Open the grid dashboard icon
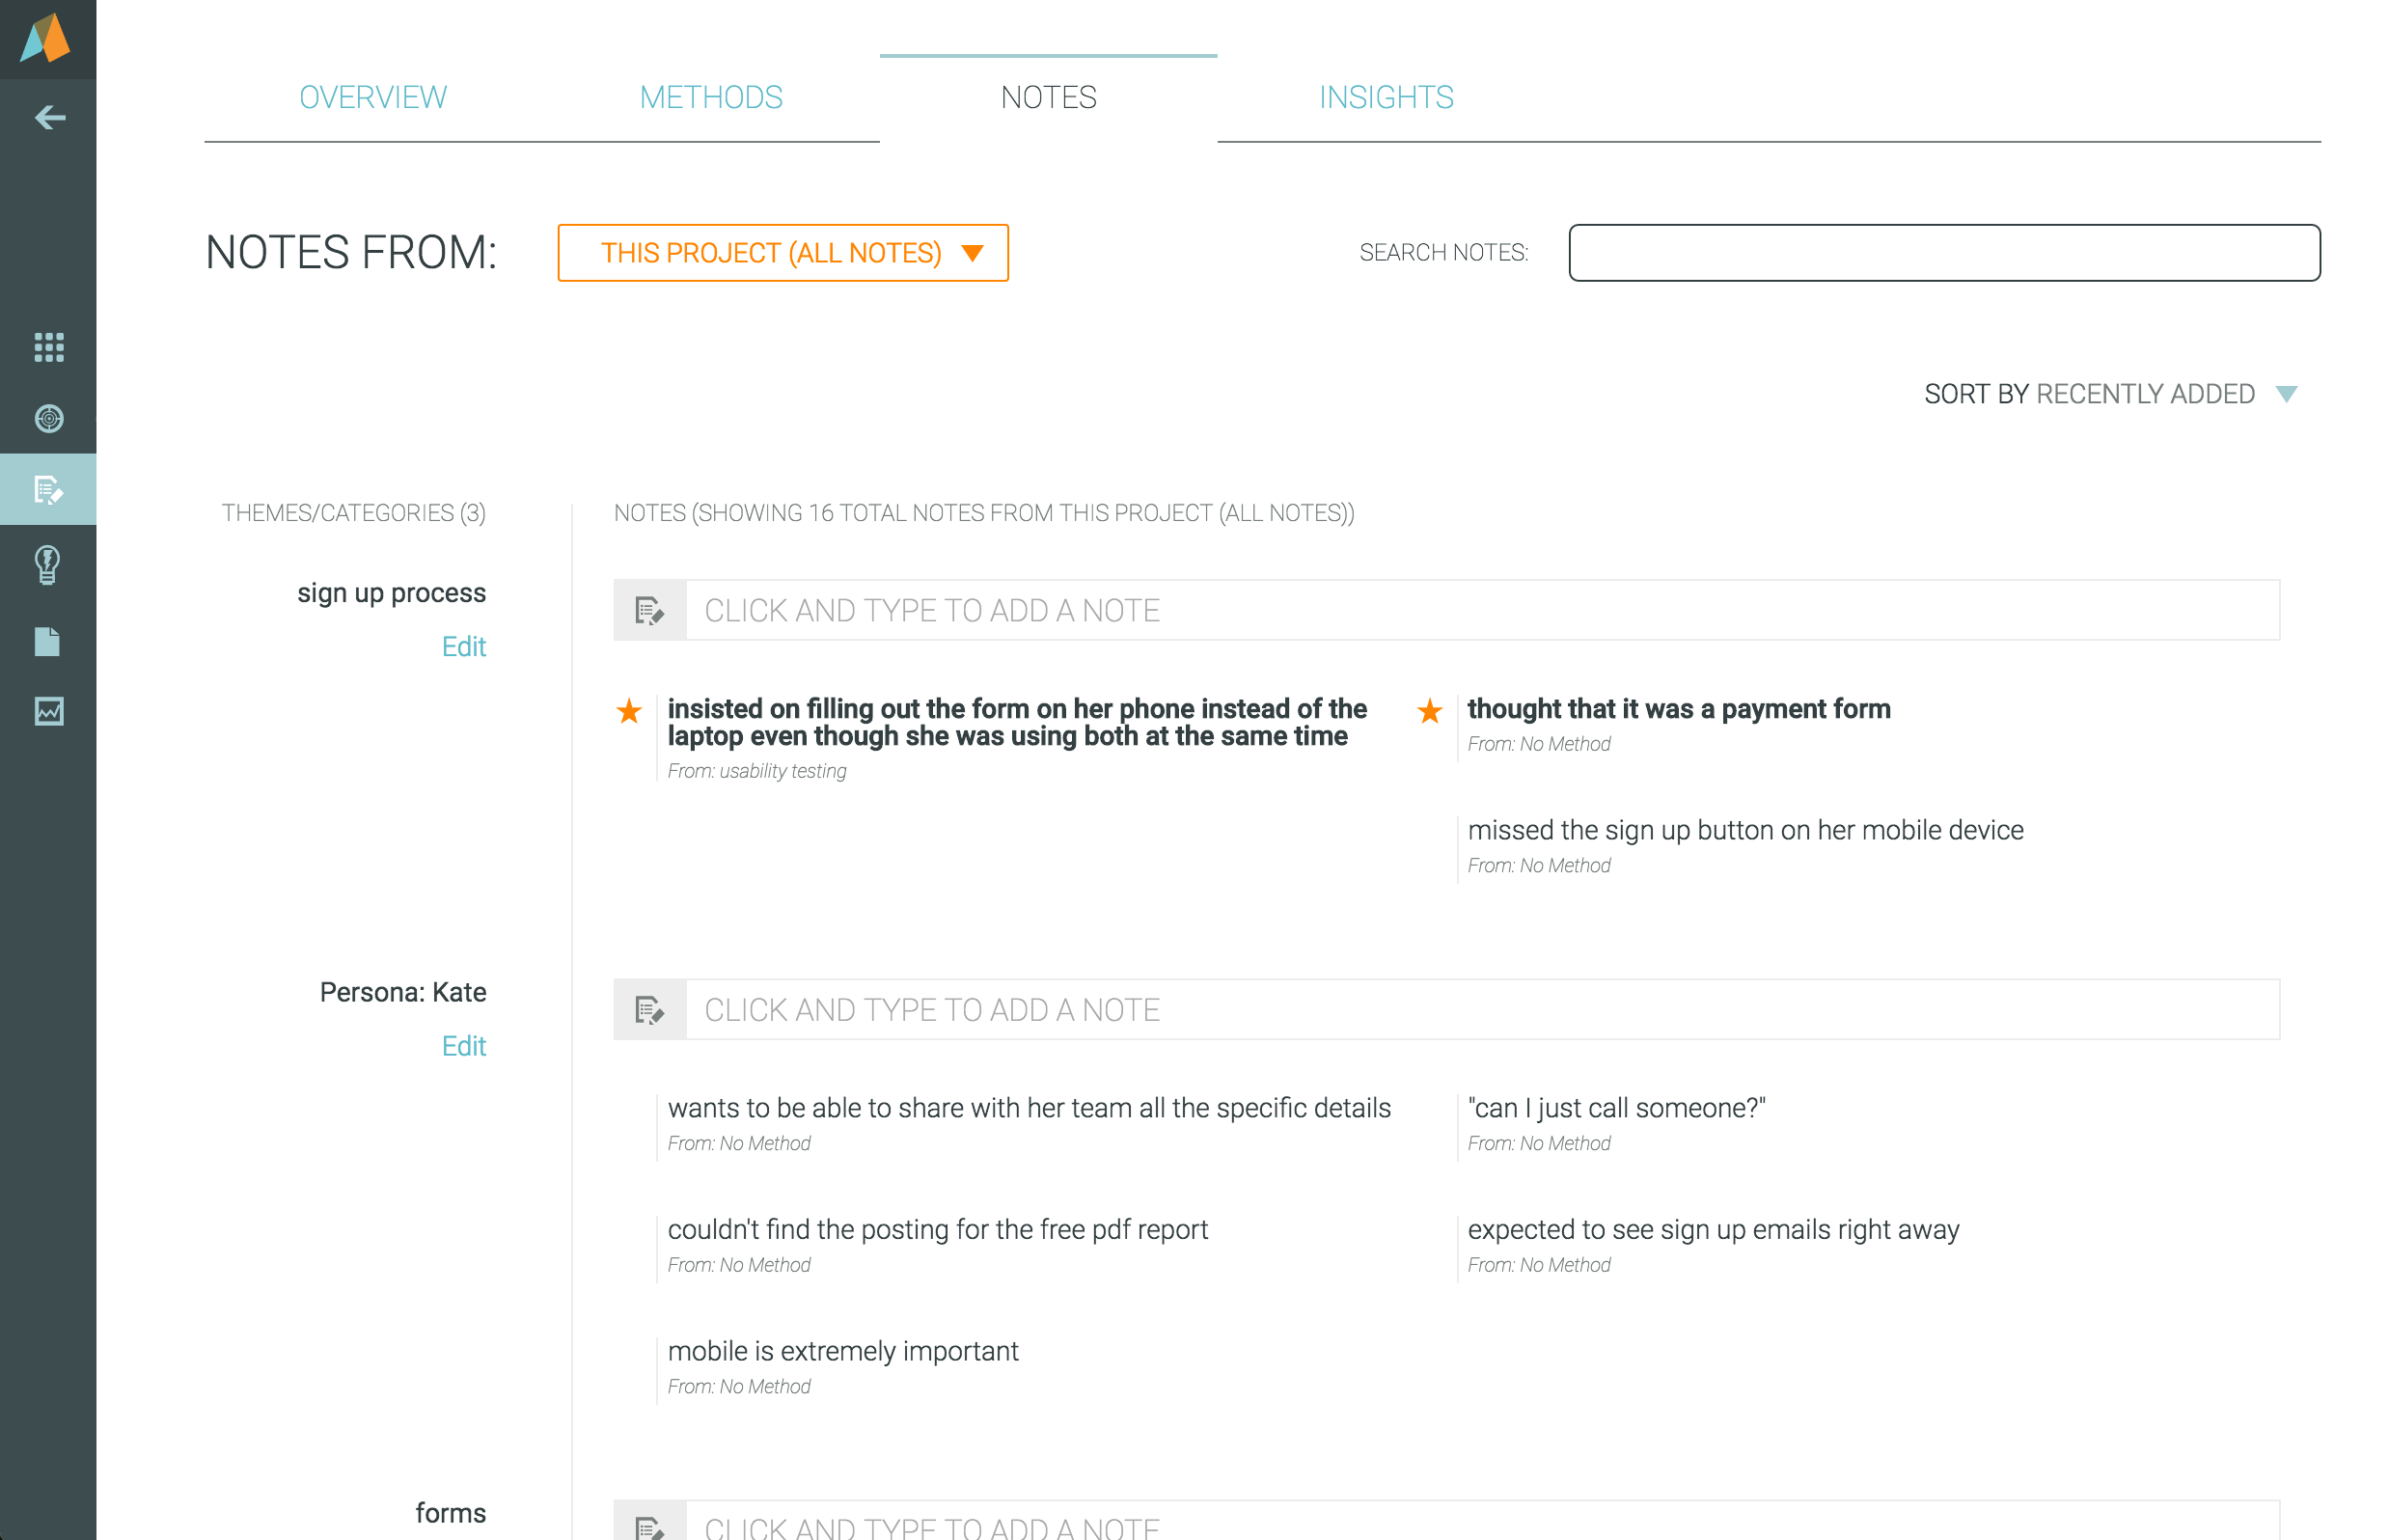Image resolution: width=2389 pixels, height=1540 pixels. coord(49,347)
